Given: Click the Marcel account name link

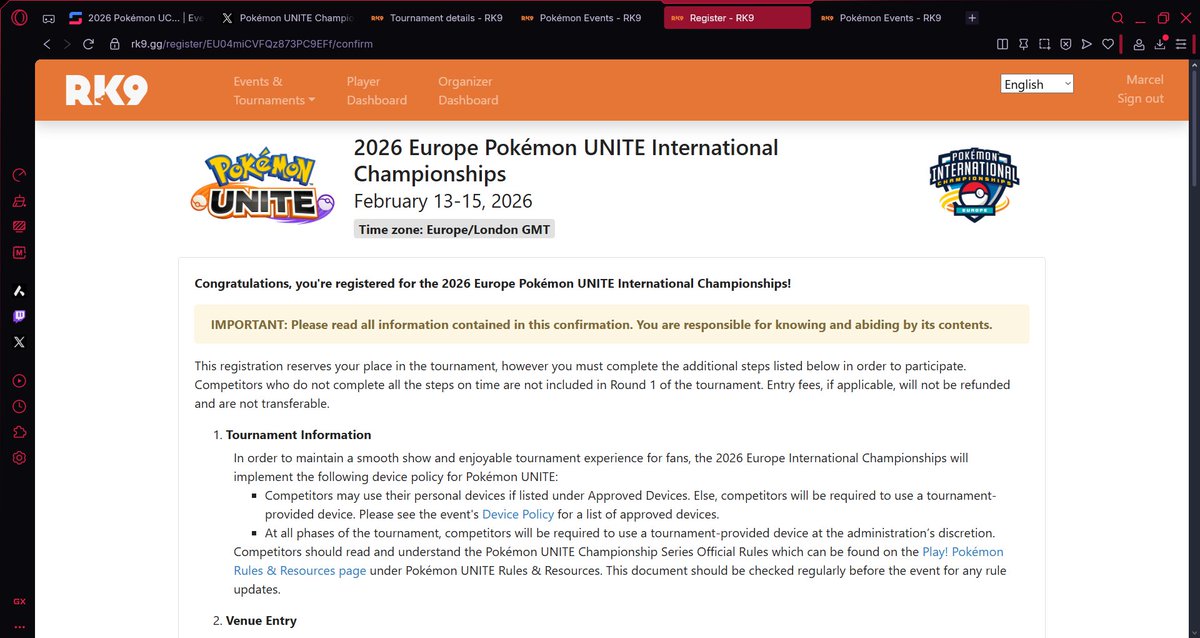Looking at the screenshot, I should click(1145, 80).
